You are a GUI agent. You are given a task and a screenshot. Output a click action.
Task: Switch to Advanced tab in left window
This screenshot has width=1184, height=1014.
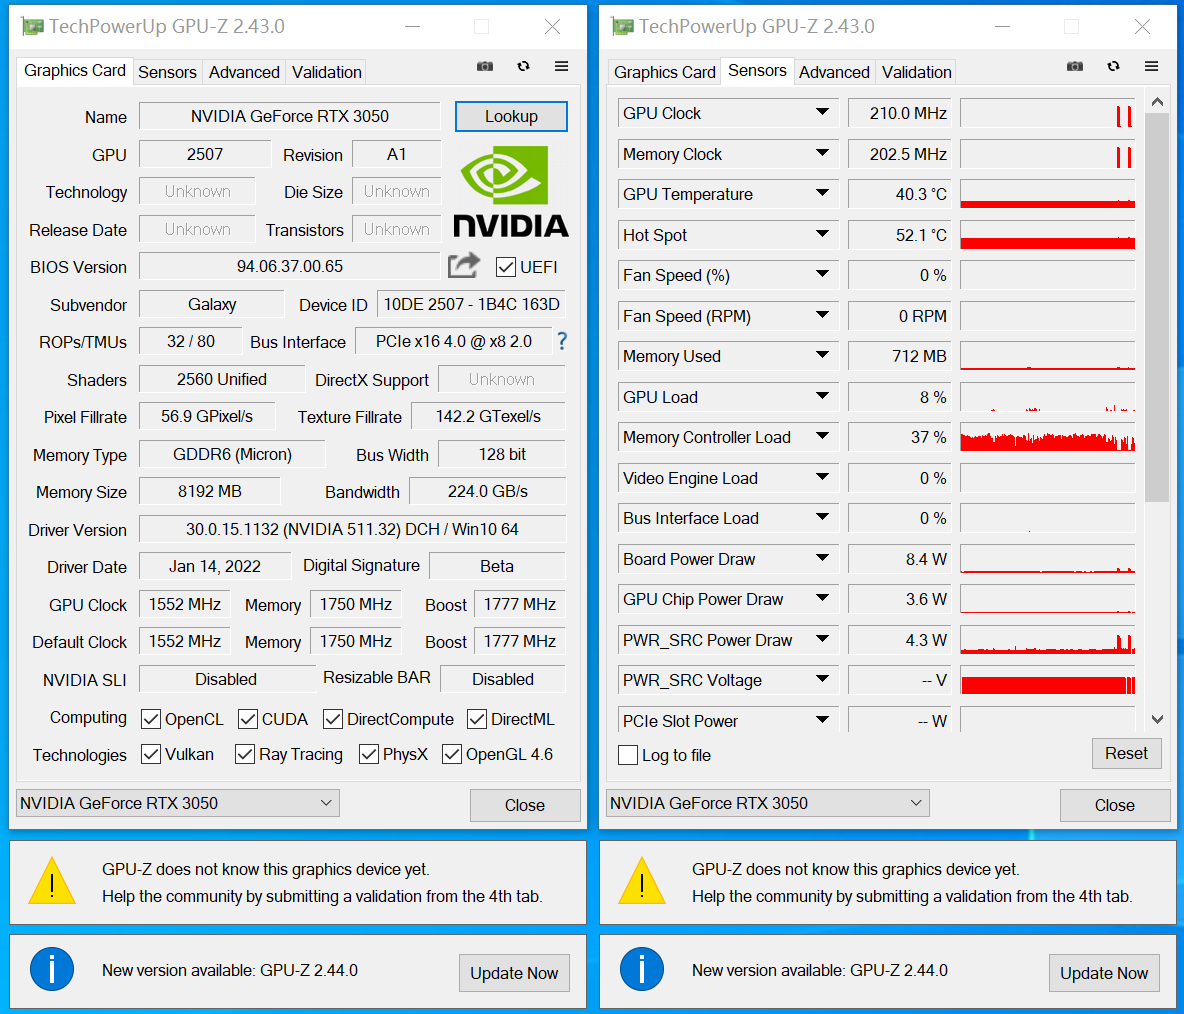[x=244, y=72]
